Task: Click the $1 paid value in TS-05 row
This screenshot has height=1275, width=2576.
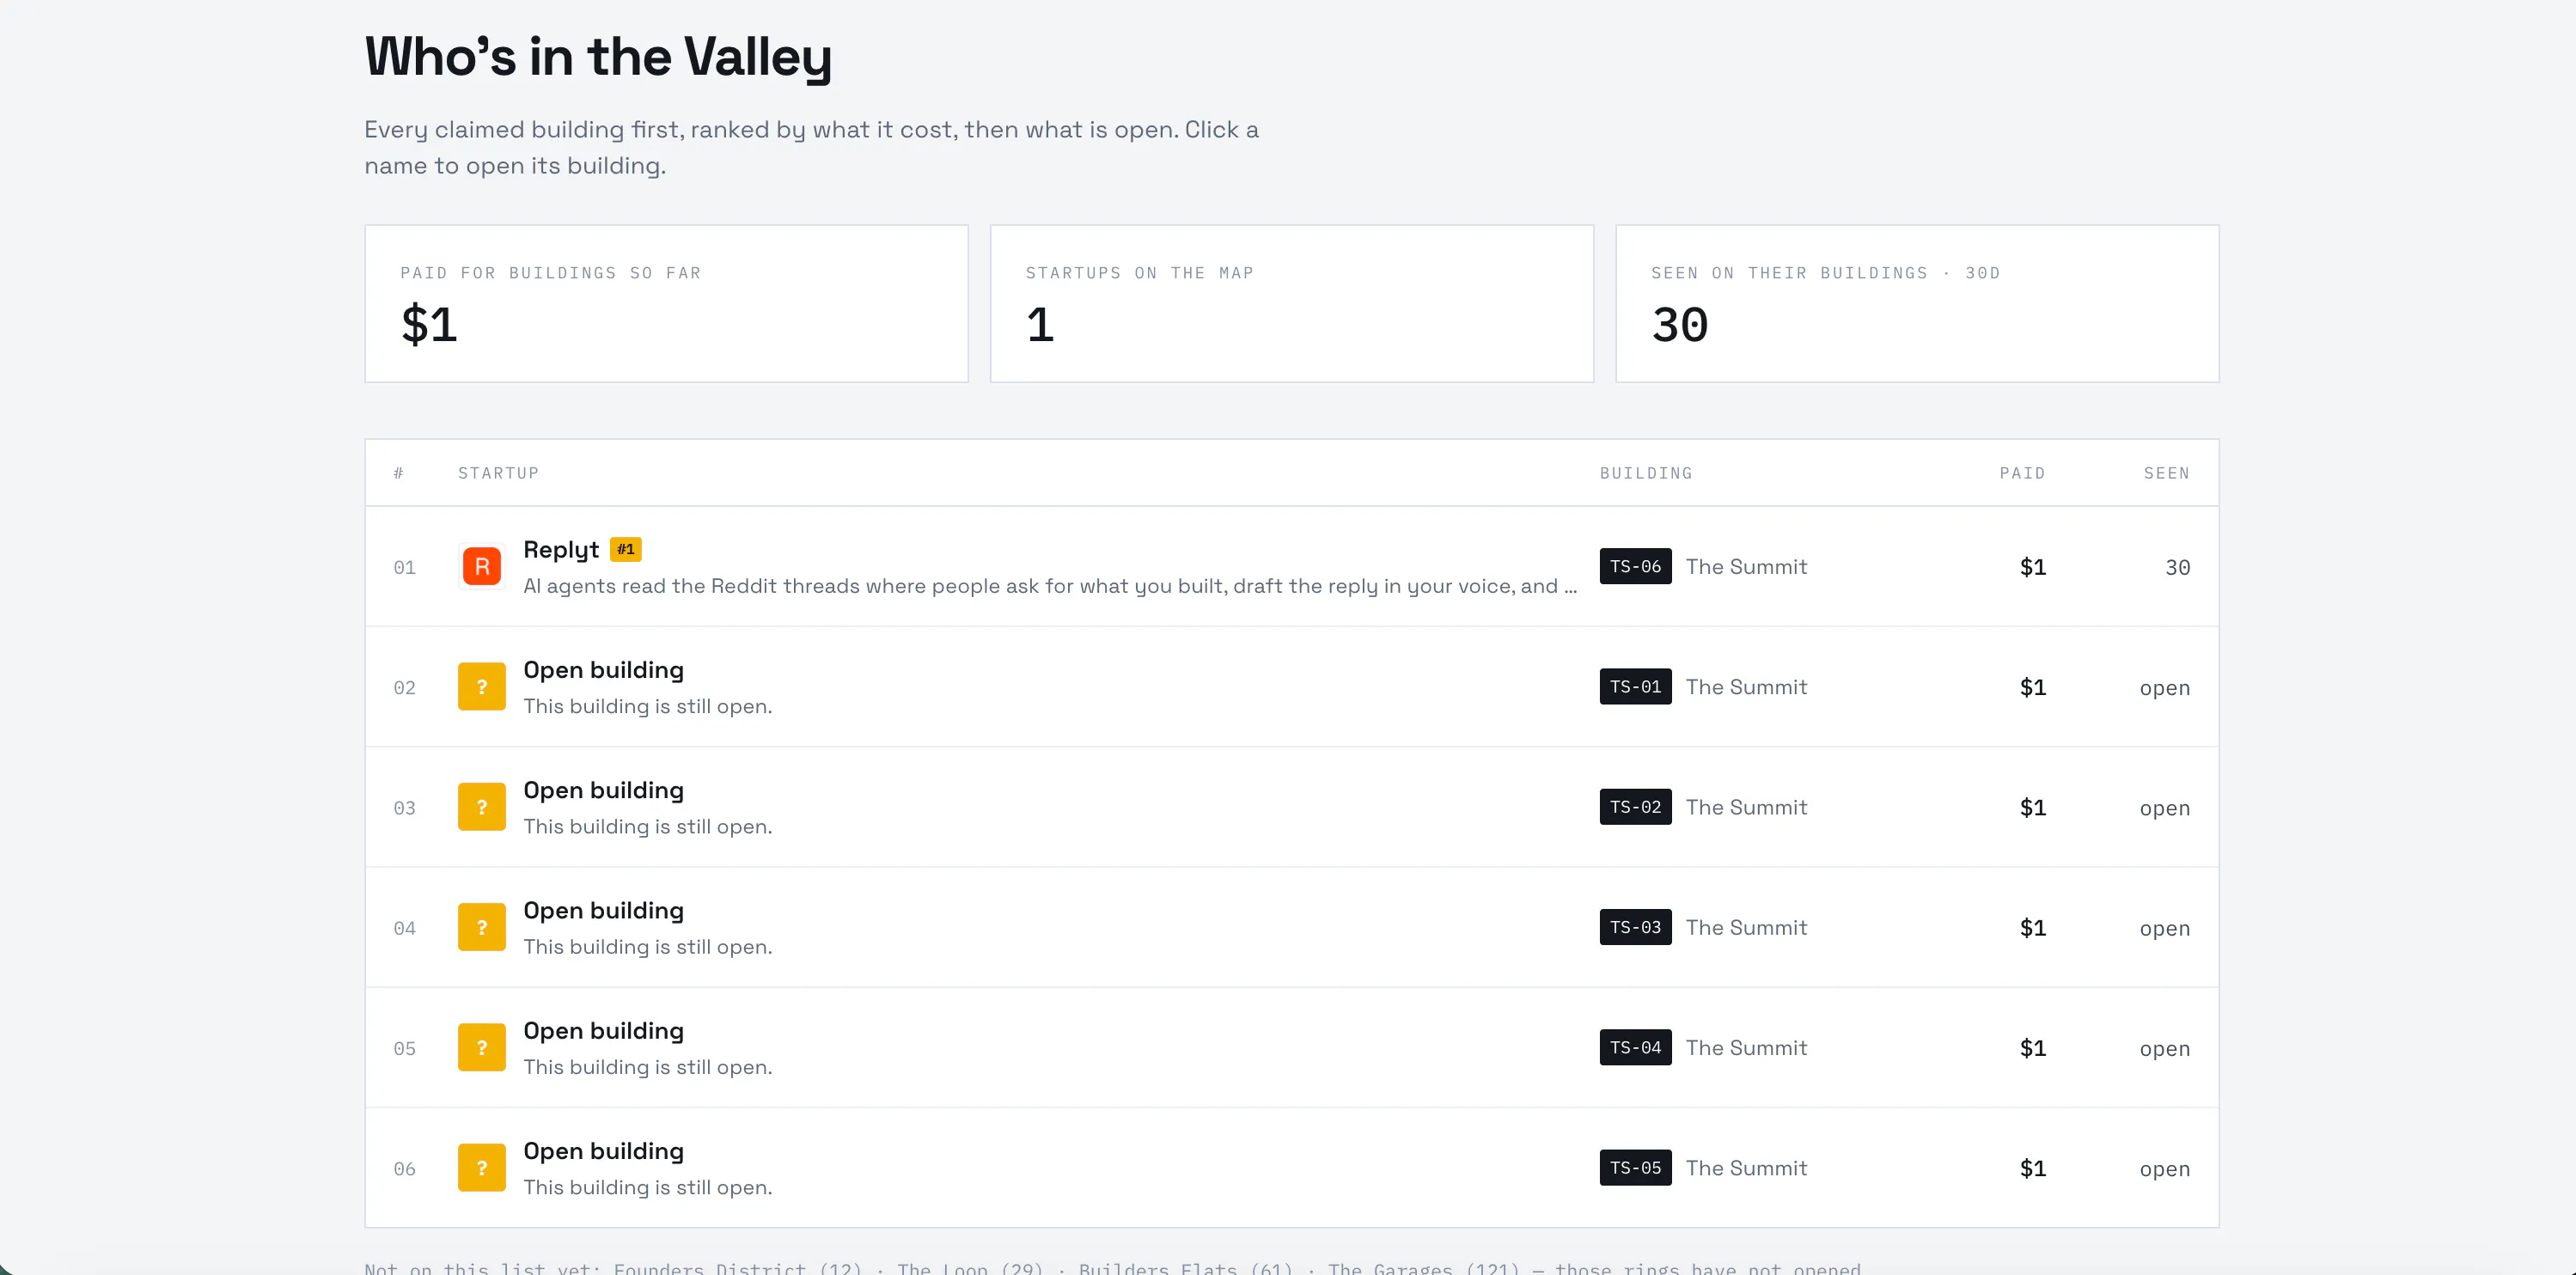Action: [2032, 1168]
